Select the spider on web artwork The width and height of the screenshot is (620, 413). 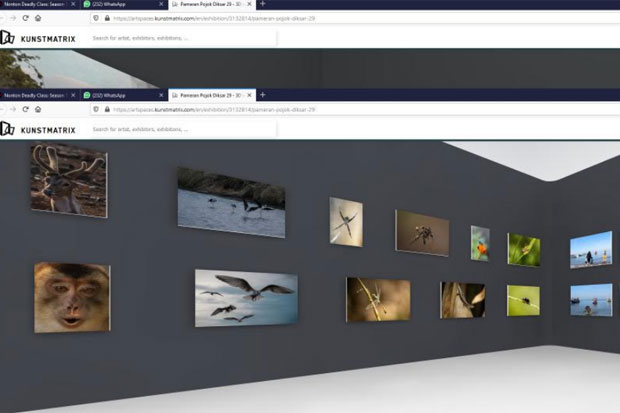click(346, 222)
